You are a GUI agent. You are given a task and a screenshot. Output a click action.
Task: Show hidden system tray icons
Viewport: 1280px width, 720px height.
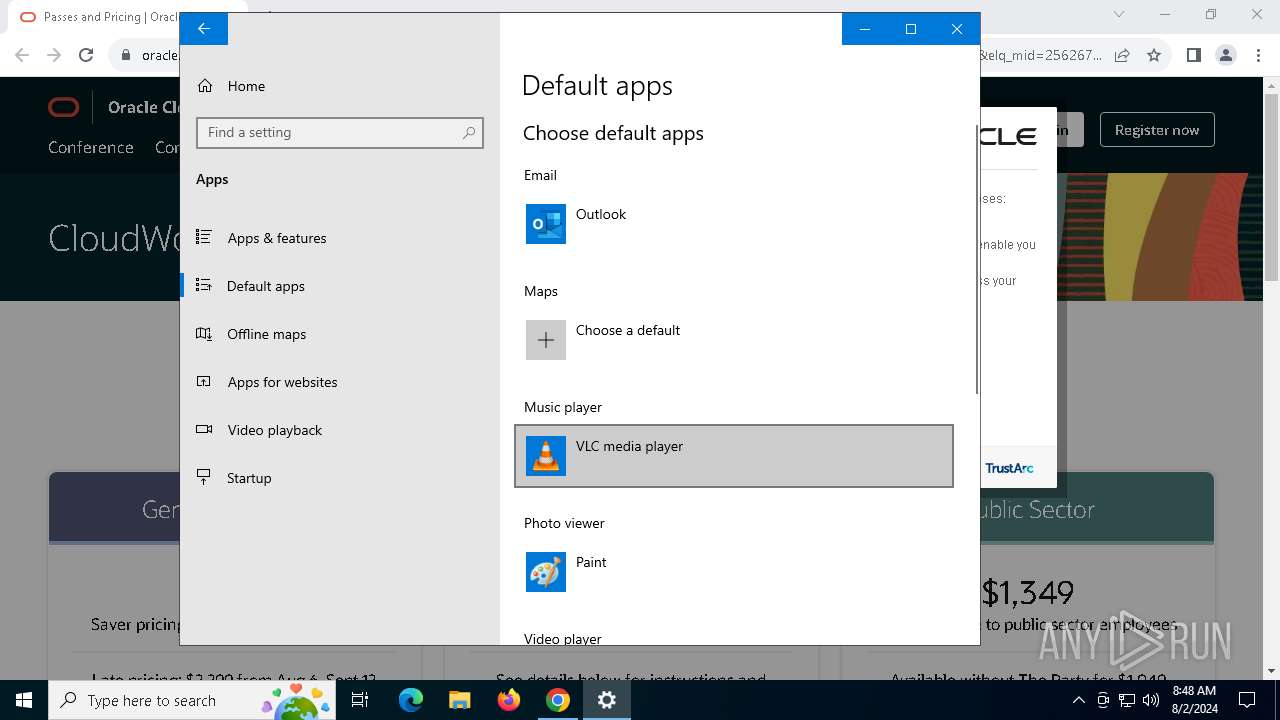coord(1078,700)
